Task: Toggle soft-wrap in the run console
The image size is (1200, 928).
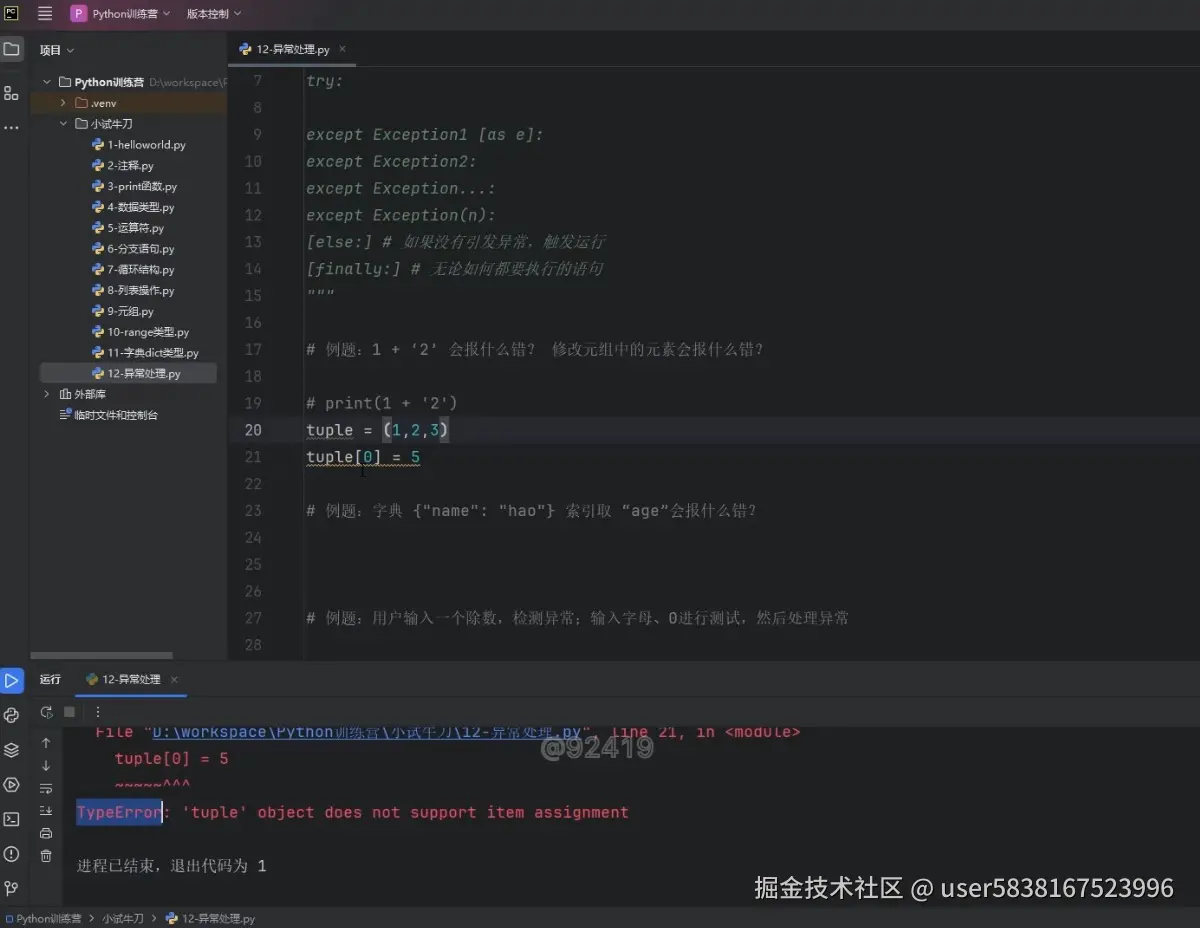Action: coord(45,788)
